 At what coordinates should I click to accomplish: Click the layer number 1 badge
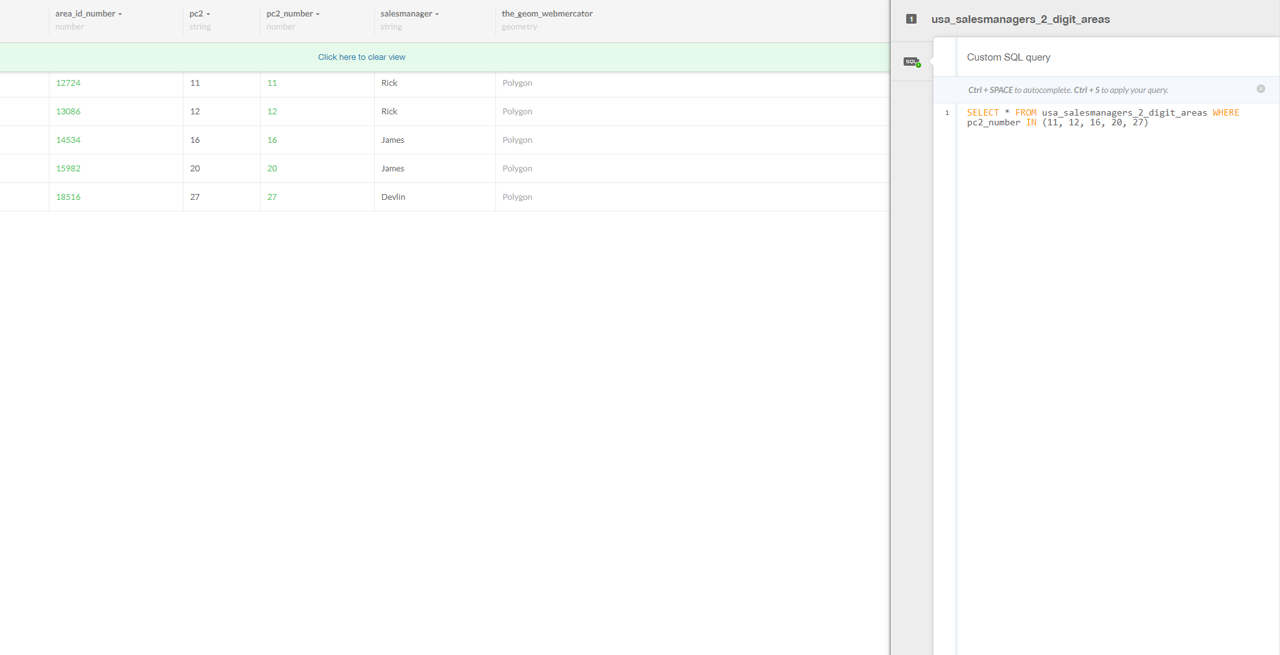(911, 19)
